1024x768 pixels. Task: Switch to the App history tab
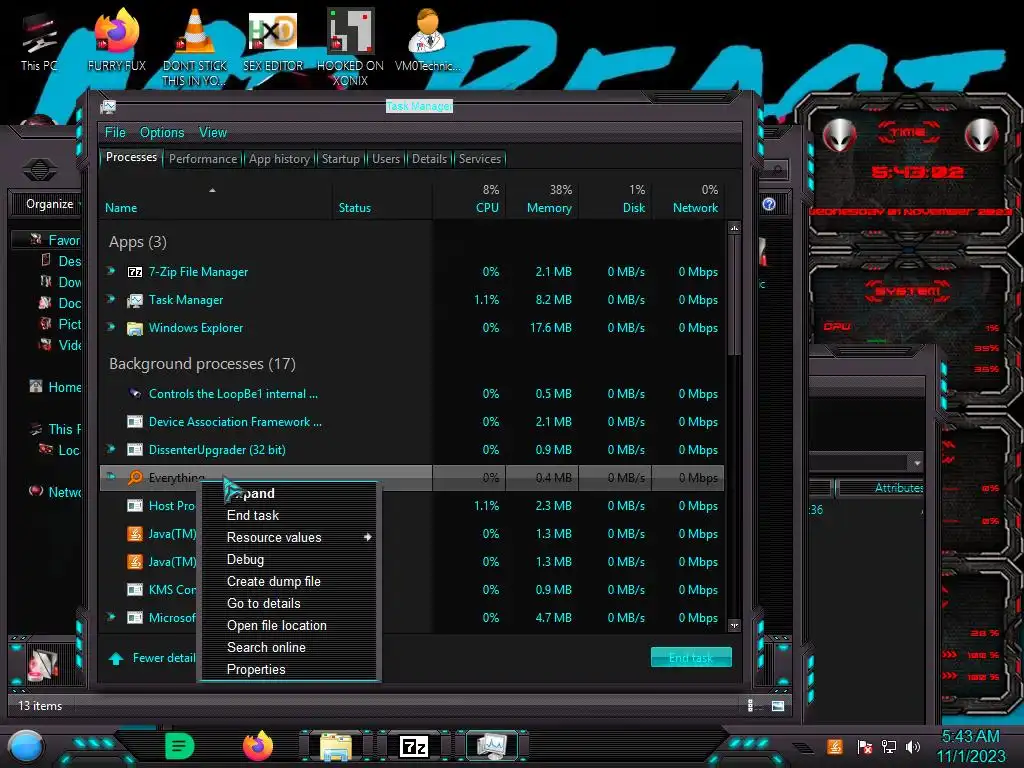point(279,159)
